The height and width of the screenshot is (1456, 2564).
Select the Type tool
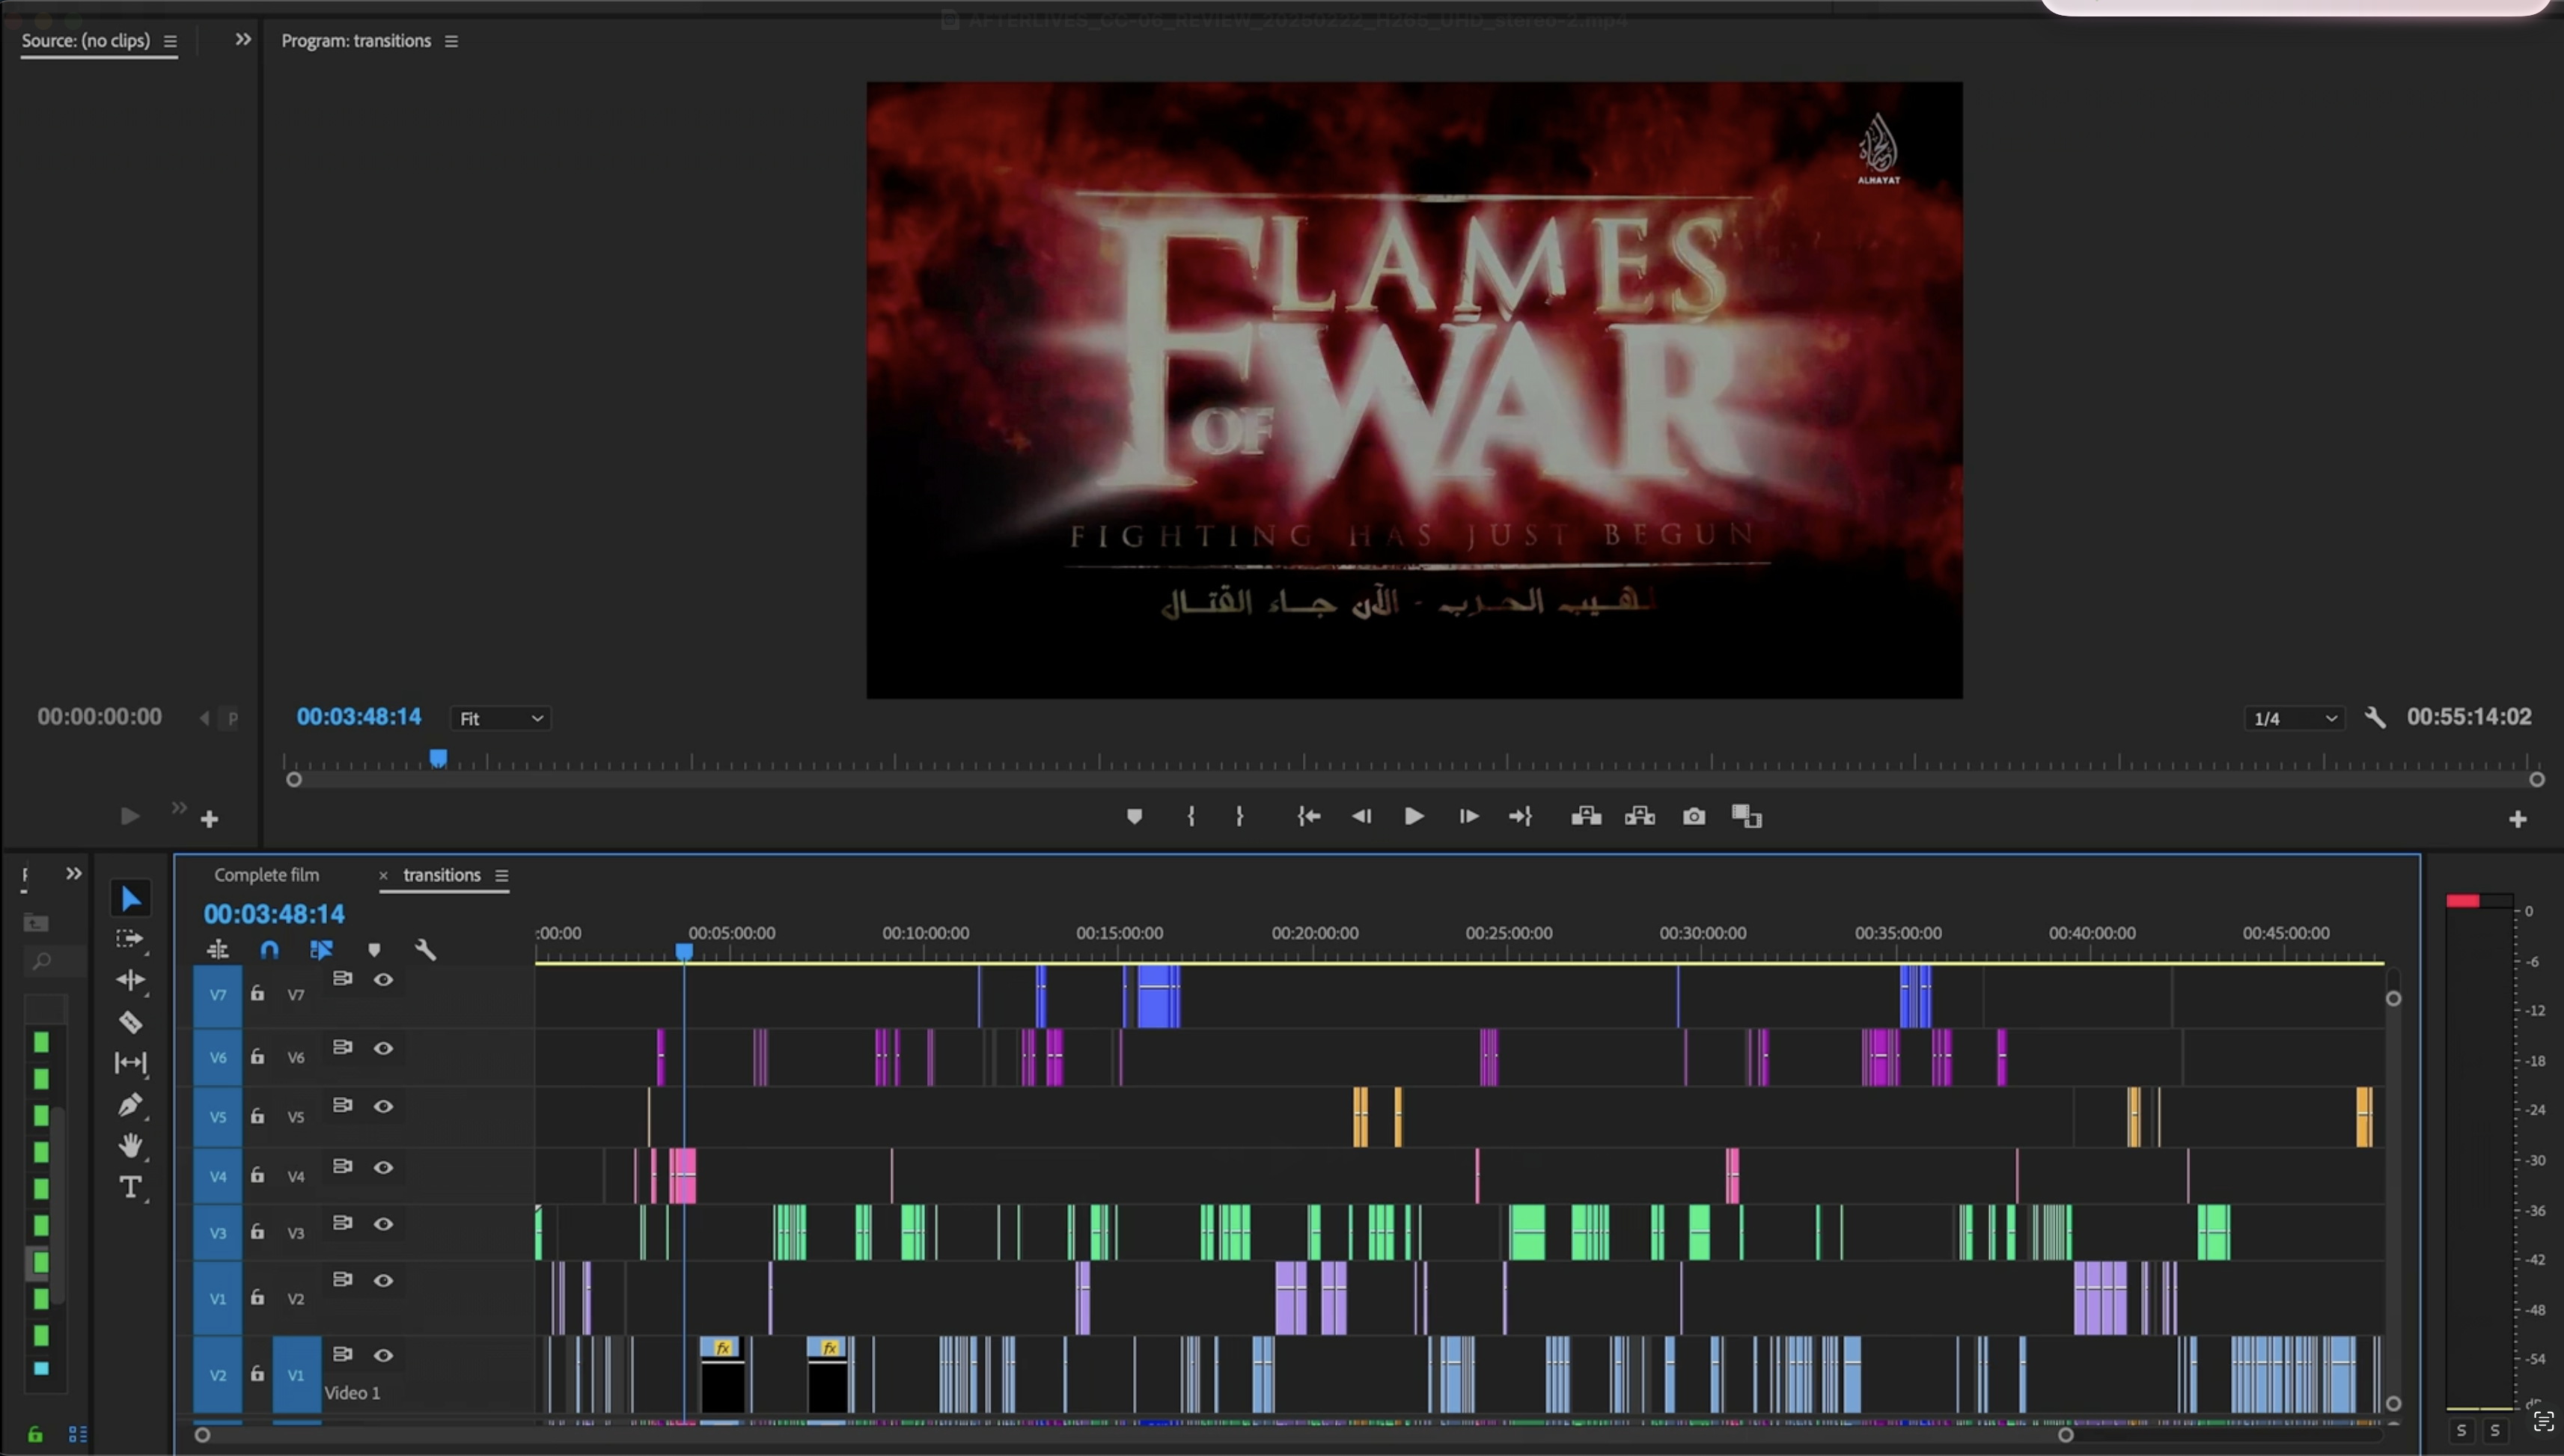click(130, 1187)
